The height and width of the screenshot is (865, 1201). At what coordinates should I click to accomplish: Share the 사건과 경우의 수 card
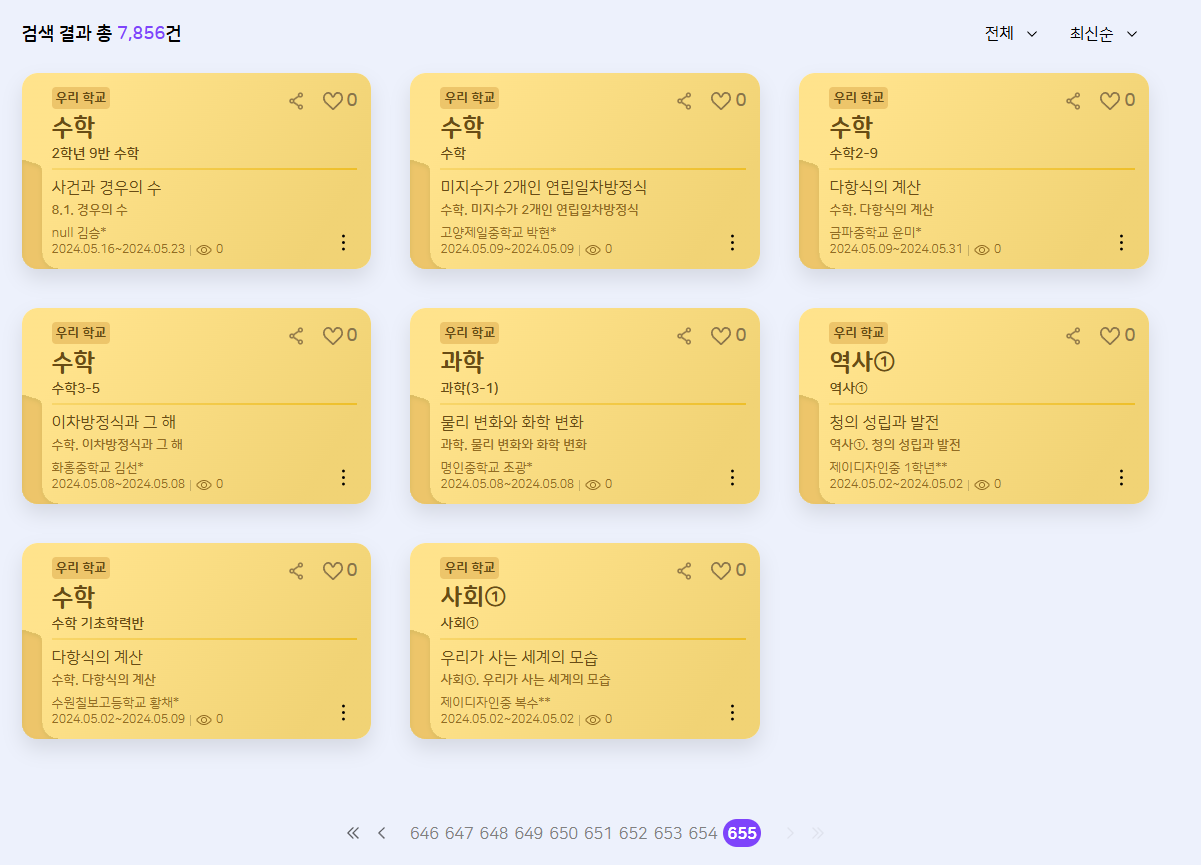[x=296, y=101]
